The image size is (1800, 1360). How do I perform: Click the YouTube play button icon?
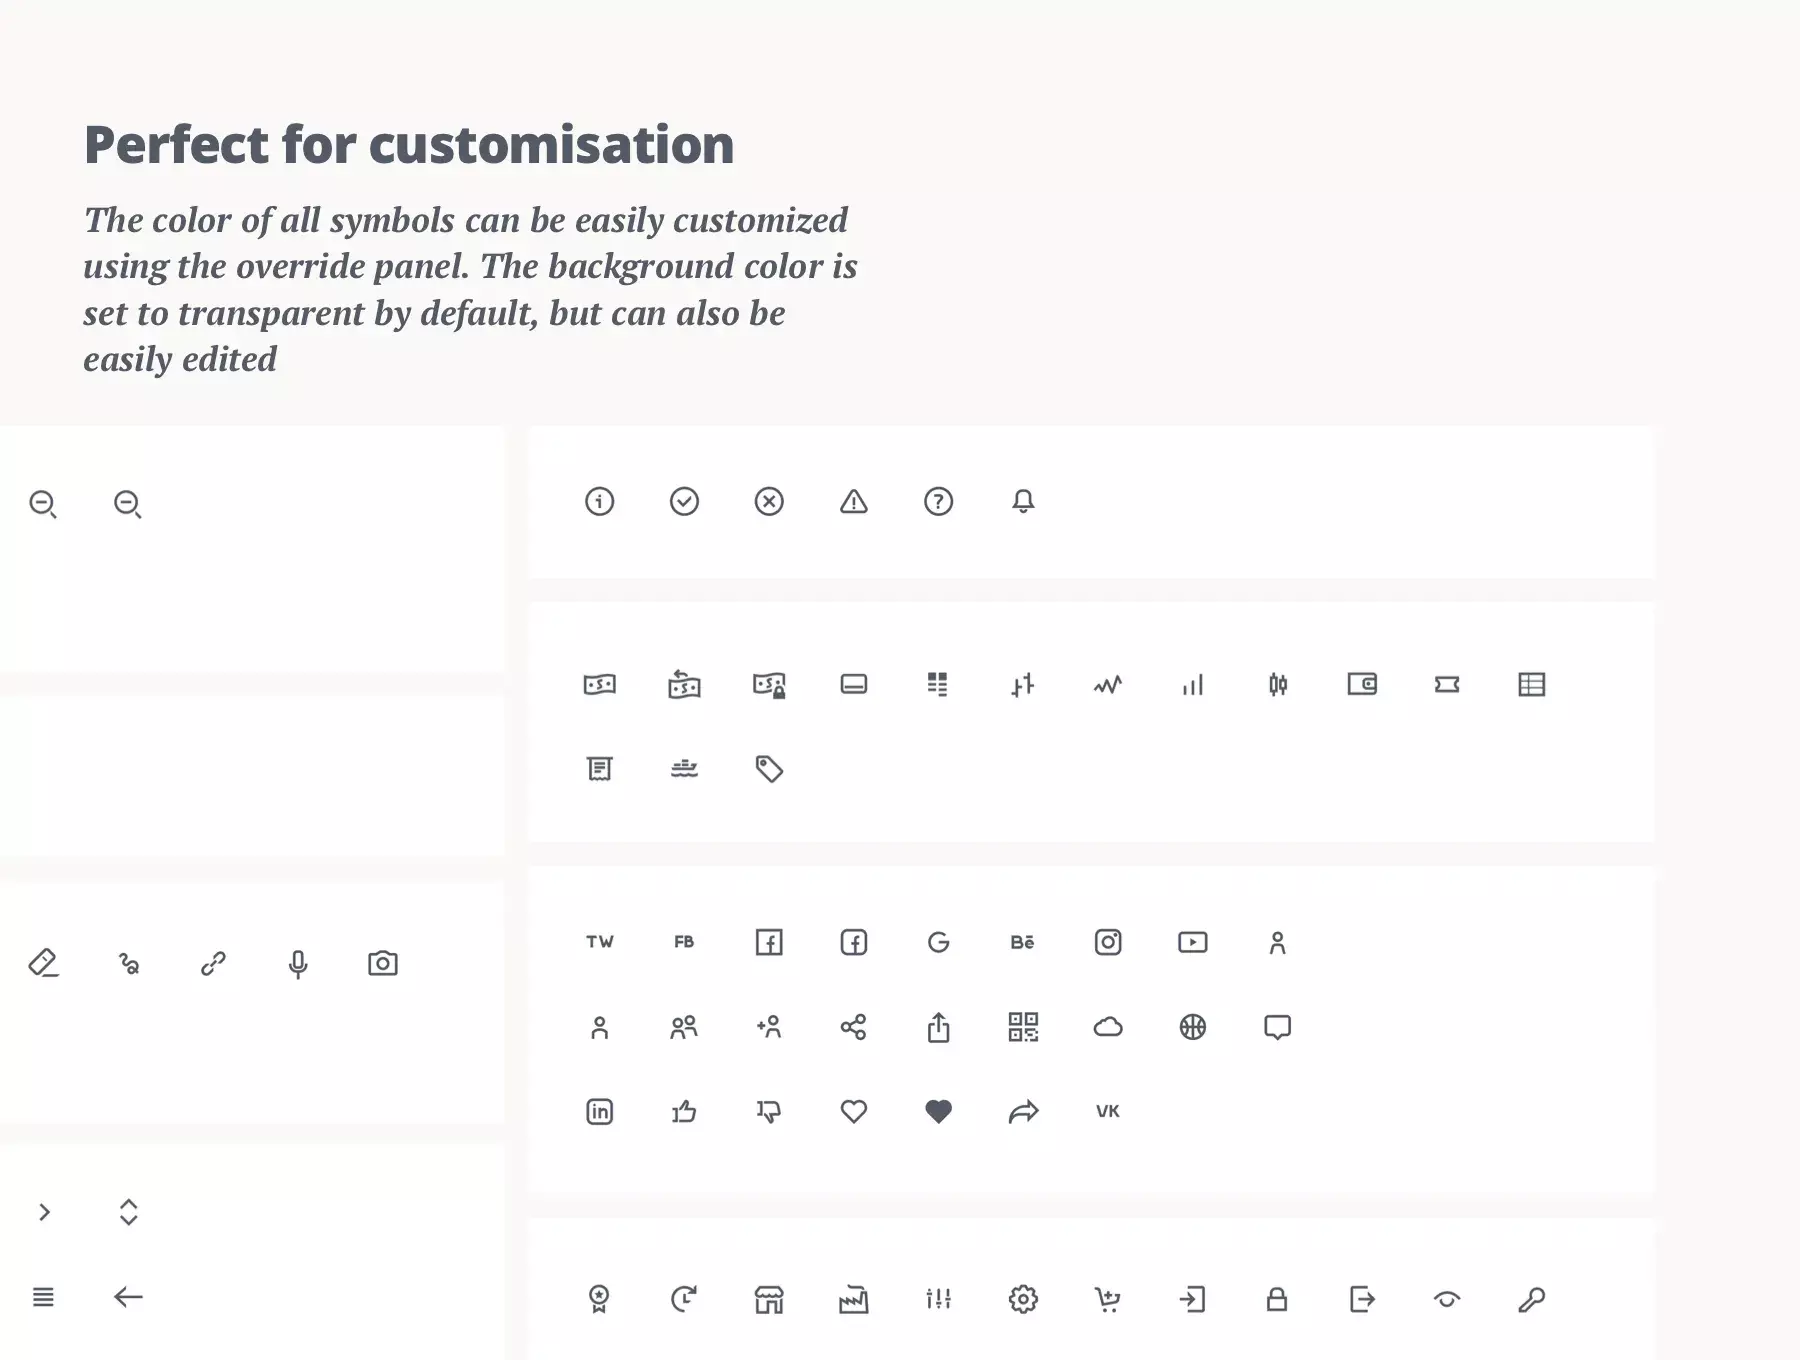(x=1193, y=942)
